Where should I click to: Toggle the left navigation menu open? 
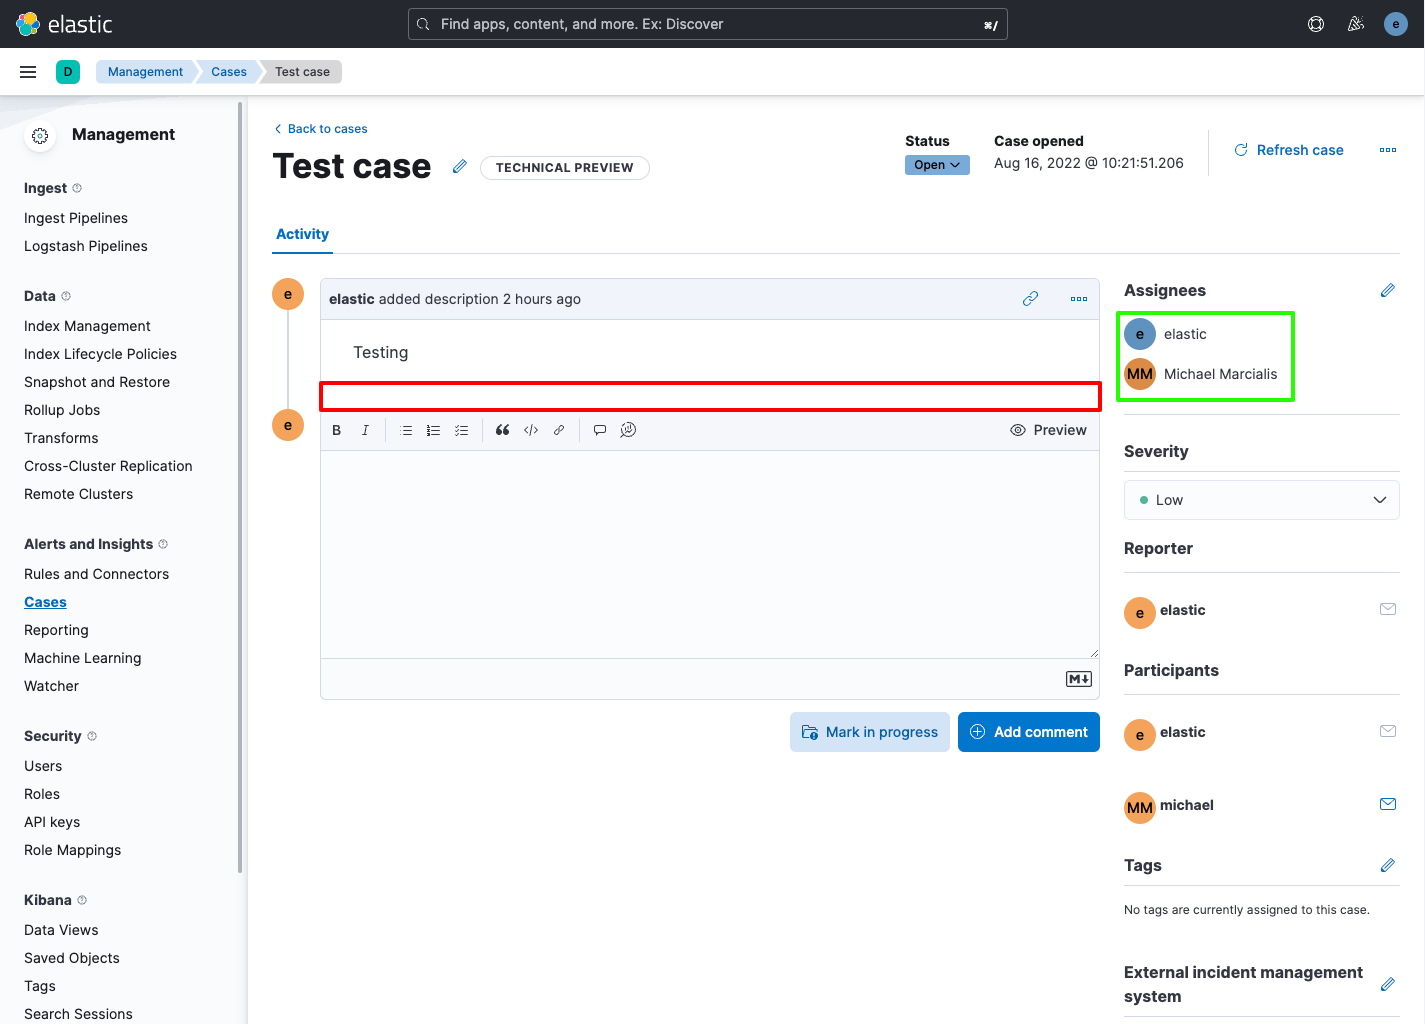(x=27, y=71)
